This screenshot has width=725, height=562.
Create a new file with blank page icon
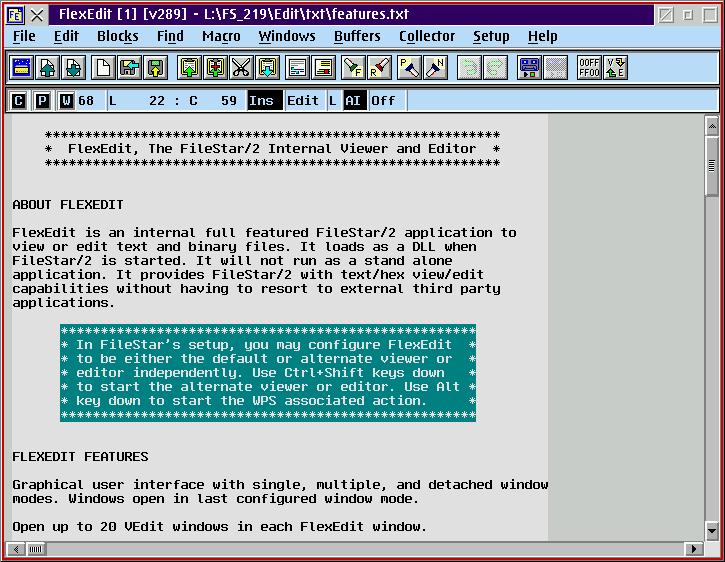pyautogui.click(x=103, y=68)
